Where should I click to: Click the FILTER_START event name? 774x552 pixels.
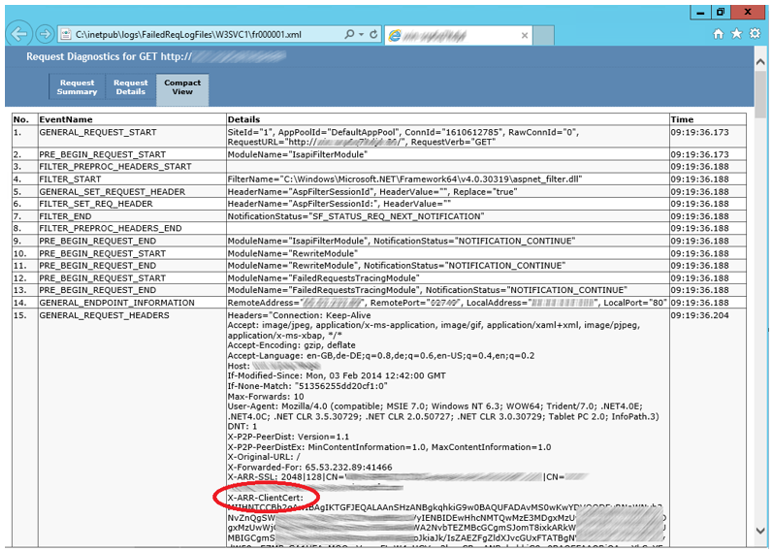[70, 179]
